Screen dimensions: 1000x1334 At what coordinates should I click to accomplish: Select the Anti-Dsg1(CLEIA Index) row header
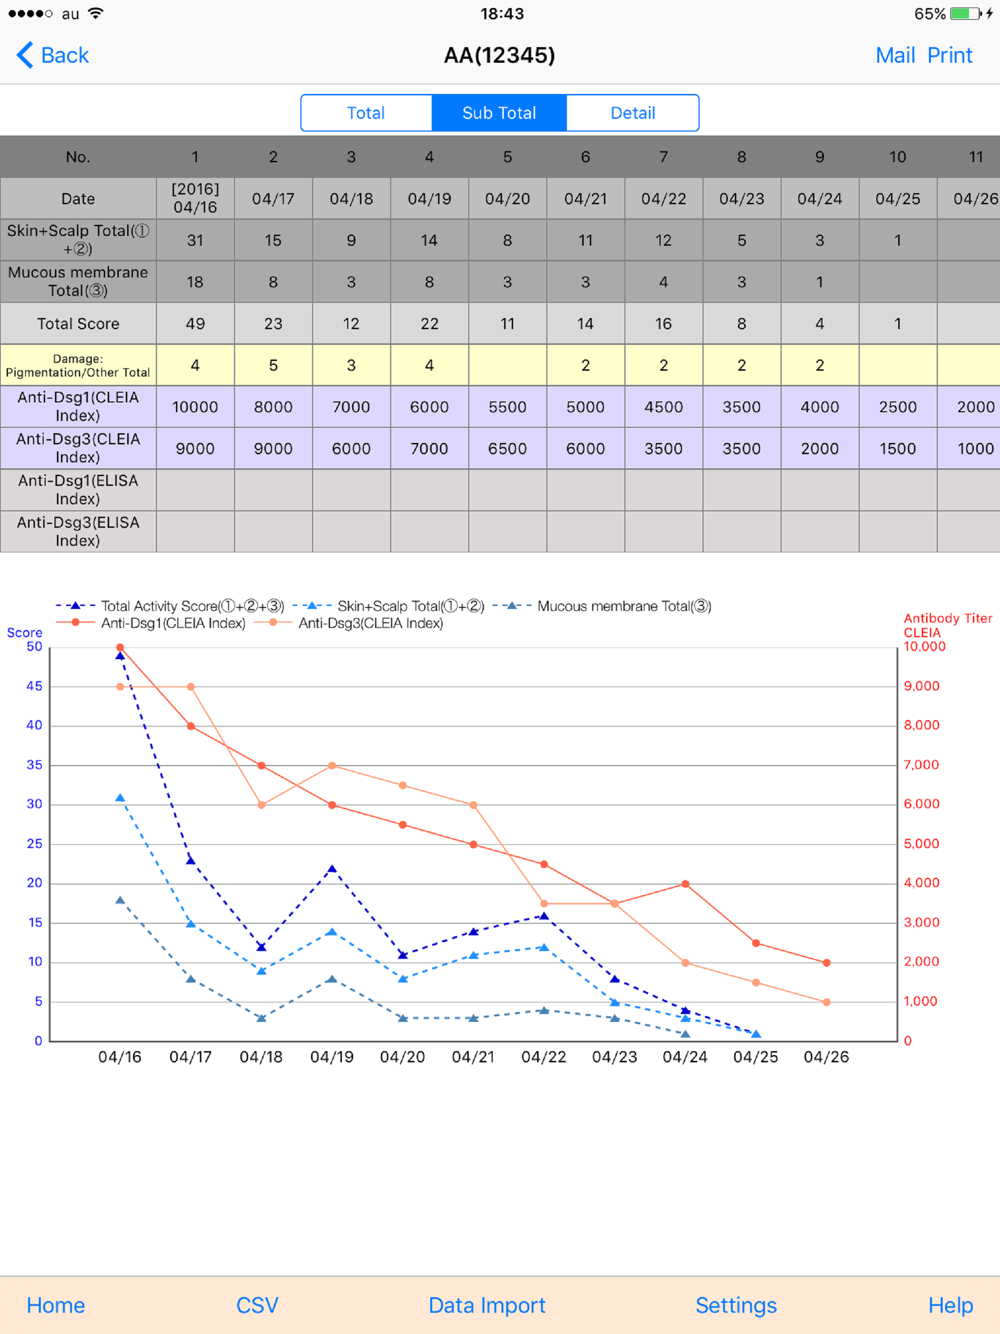(x=78, y=407)
